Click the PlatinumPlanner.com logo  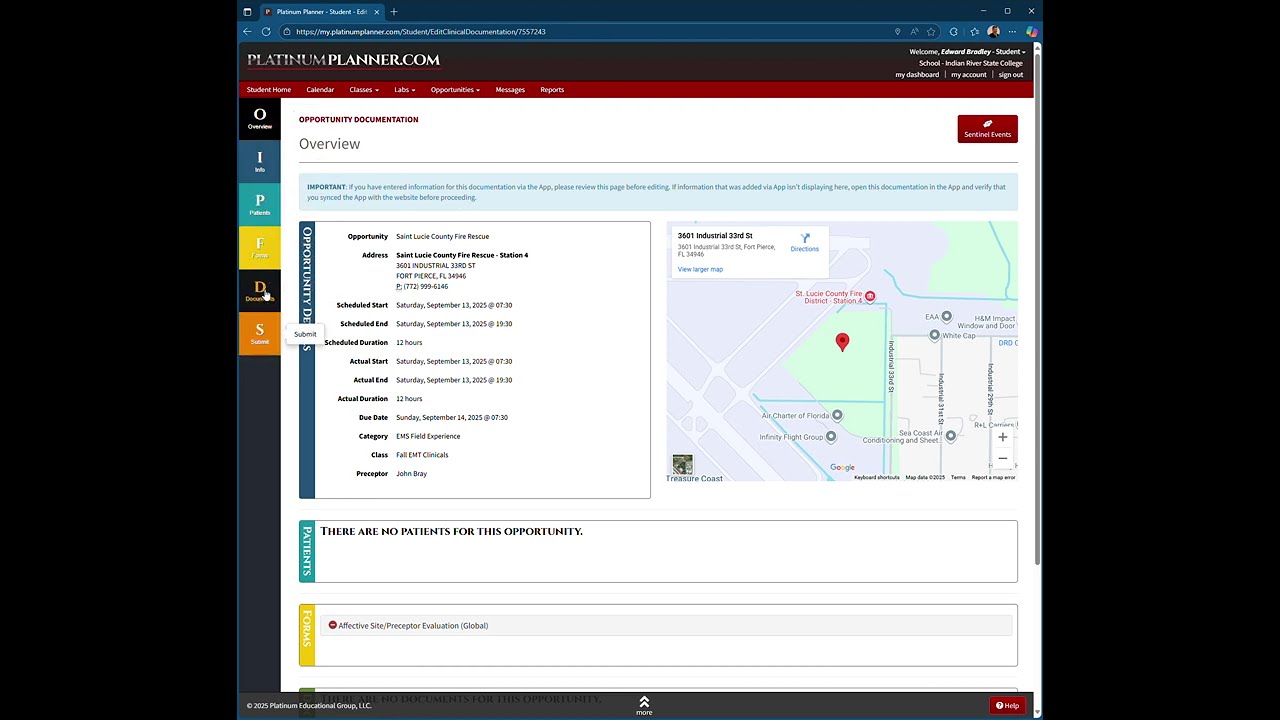point(343,60)
